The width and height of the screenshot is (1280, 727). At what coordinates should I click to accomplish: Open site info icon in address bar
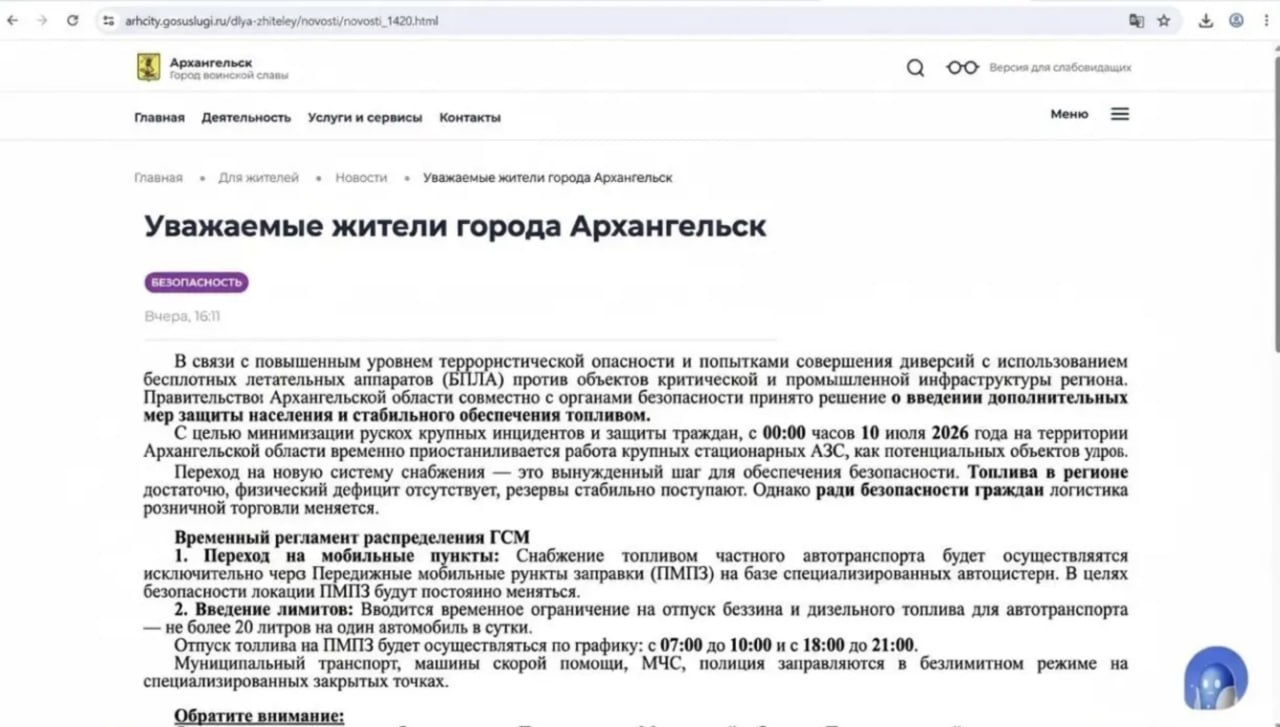coord(109,20)
